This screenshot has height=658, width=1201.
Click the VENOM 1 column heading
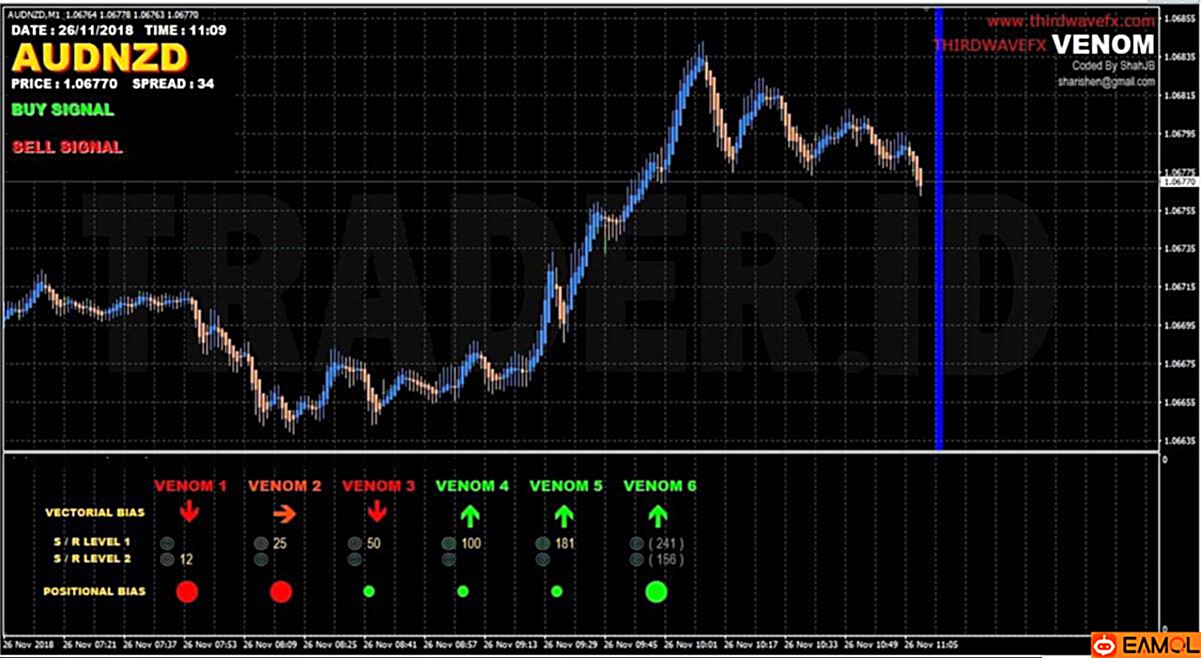190,486
